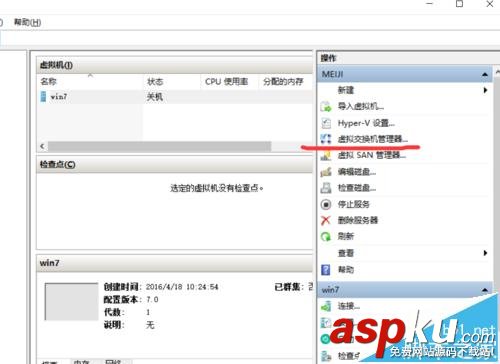The height and width of the screenshot is (364, 500).
Task: Collapse the MEIJI actions section
Action: (x=485, y=75)
